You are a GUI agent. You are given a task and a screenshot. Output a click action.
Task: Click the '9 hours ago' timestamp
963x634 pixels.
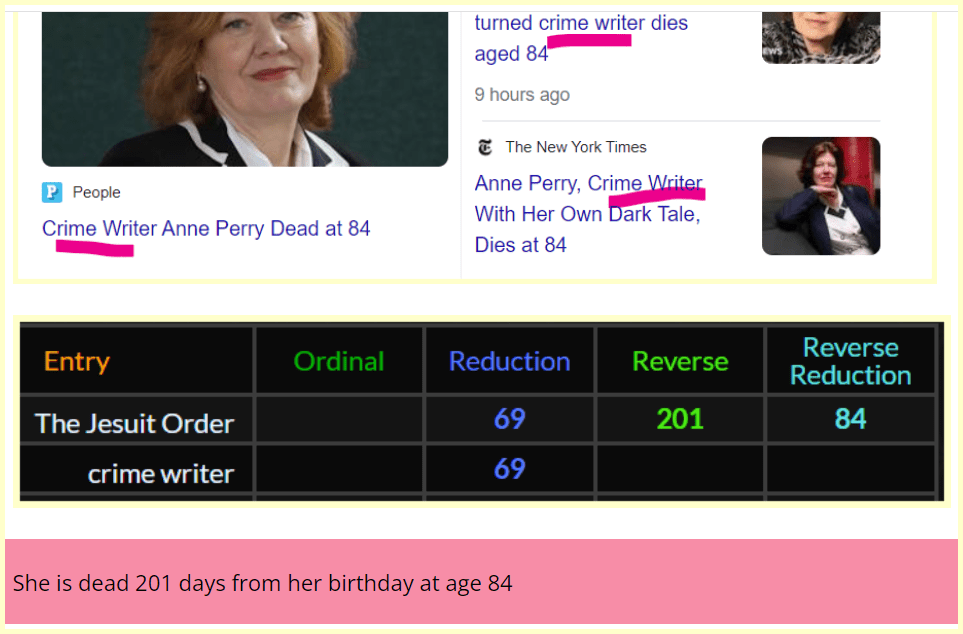tap(522, 95)
